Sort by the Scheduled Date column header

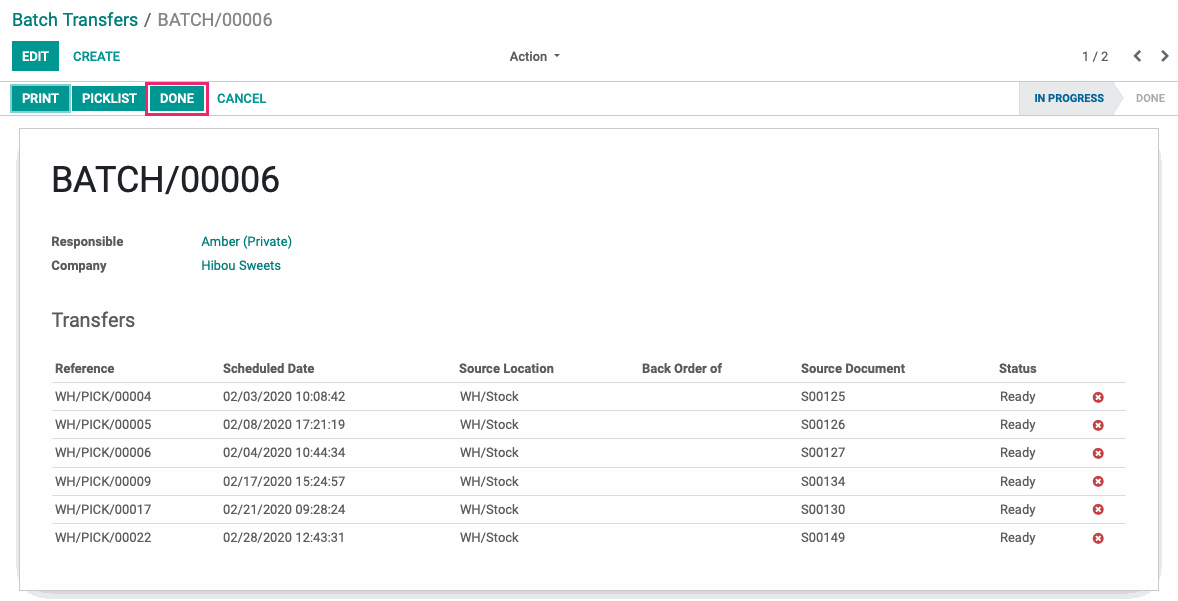point(268,368)
